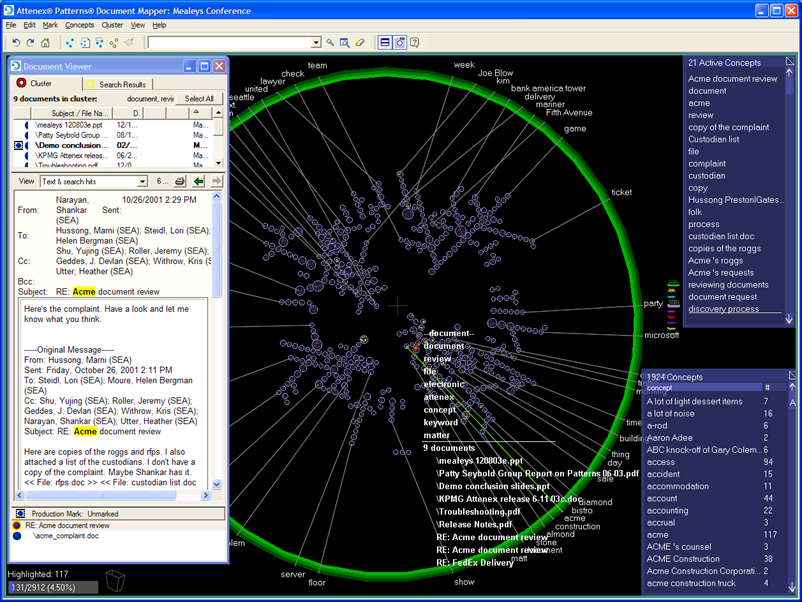Select 'discovery process' in Active Concepts list
The image size is (802, 602).
[x=723, y=309]
